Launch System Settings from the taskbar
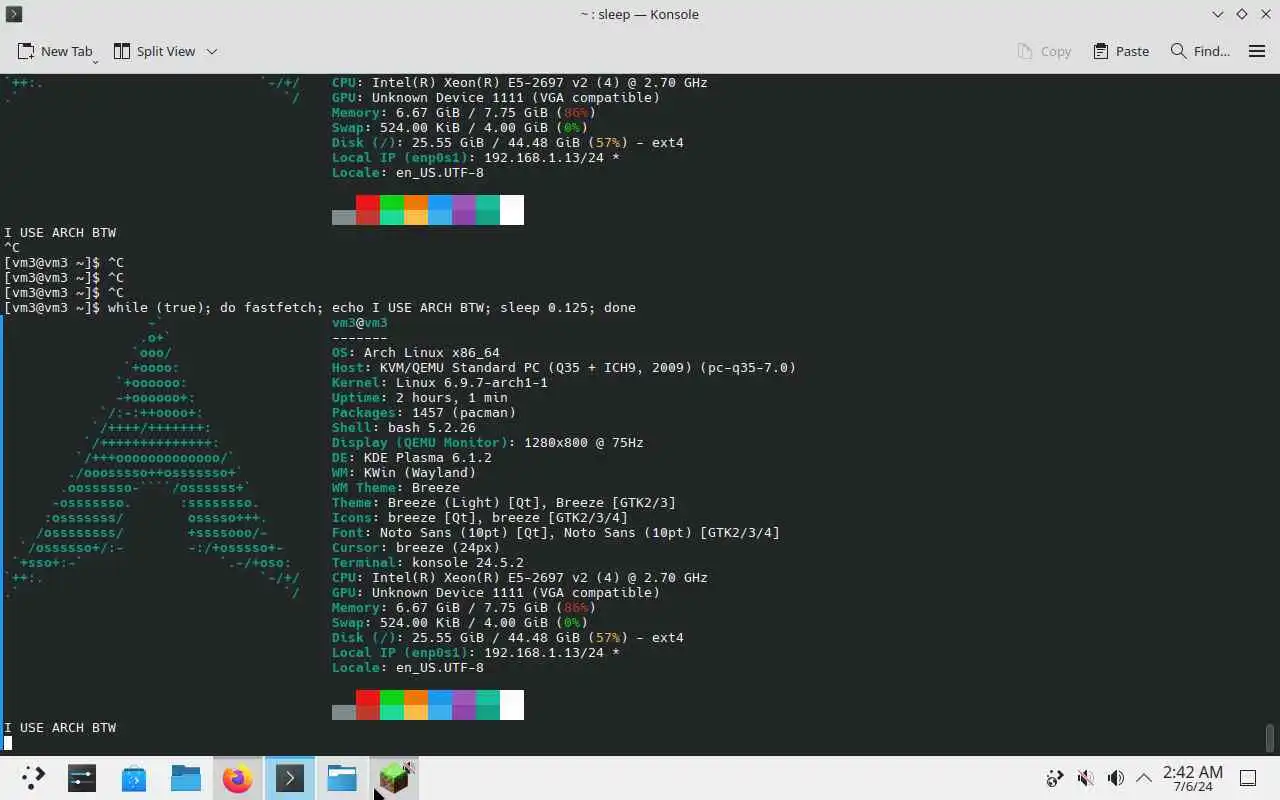Viewport: 1280px width, 800px height. [82, 778]
